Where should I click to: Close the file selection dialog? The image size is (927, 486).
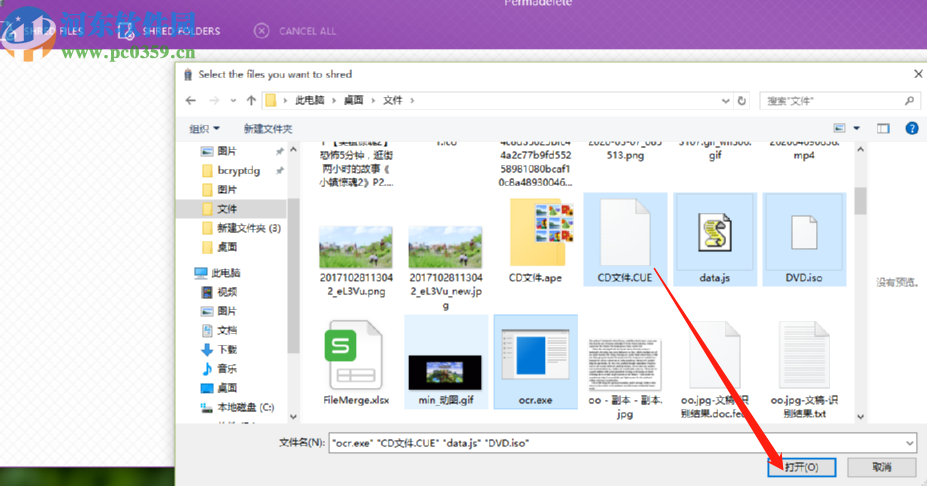918,74
